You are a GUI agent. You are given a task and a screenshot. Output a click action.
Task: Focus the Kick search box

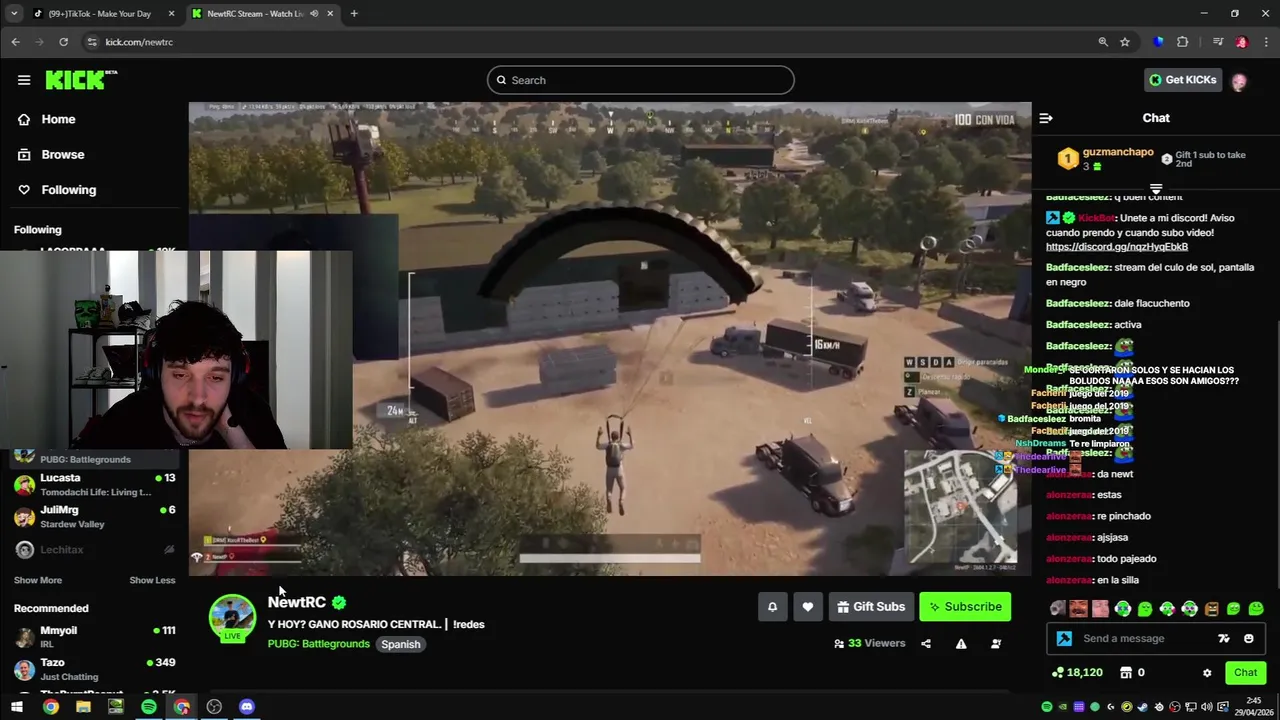click(x=641, y=80)
